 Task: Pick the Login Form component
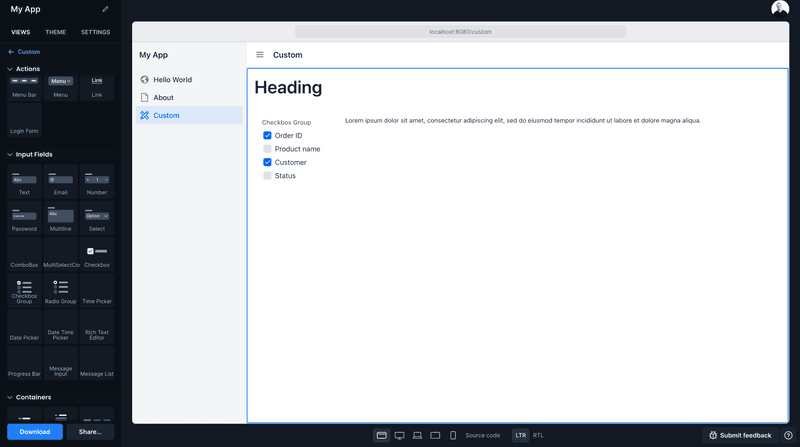tap(24, 120)
